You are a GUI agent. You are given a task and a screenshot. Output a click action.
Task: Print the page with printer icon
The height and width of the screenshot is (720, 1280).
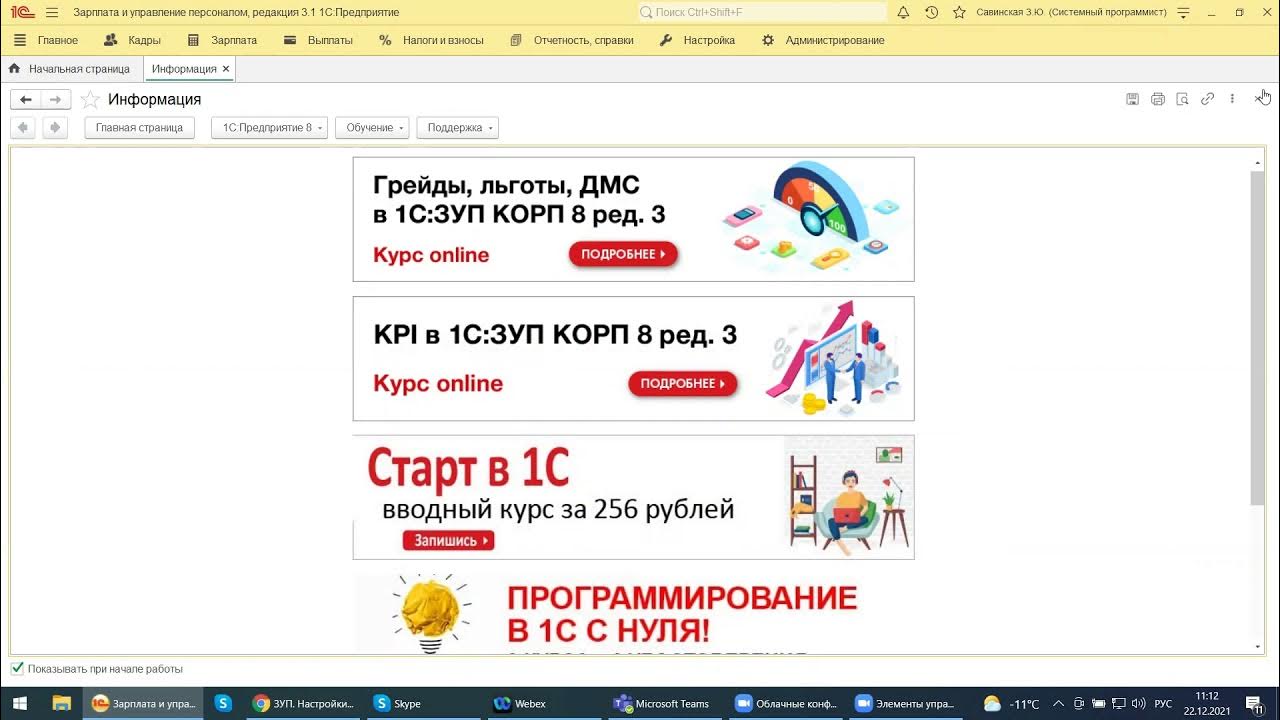click(1157, 99)
